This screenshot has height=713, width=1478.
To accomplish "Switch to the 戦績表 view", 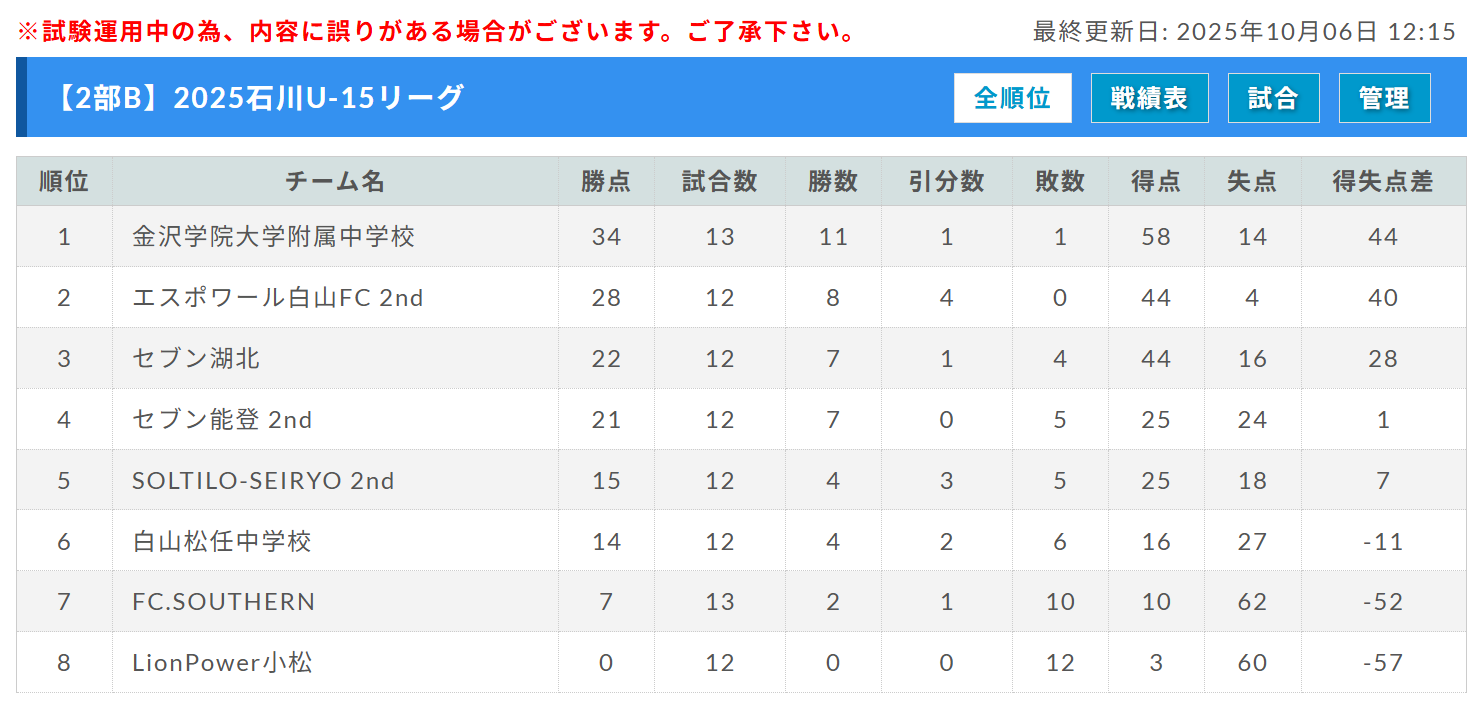I will pos(1149,98).
